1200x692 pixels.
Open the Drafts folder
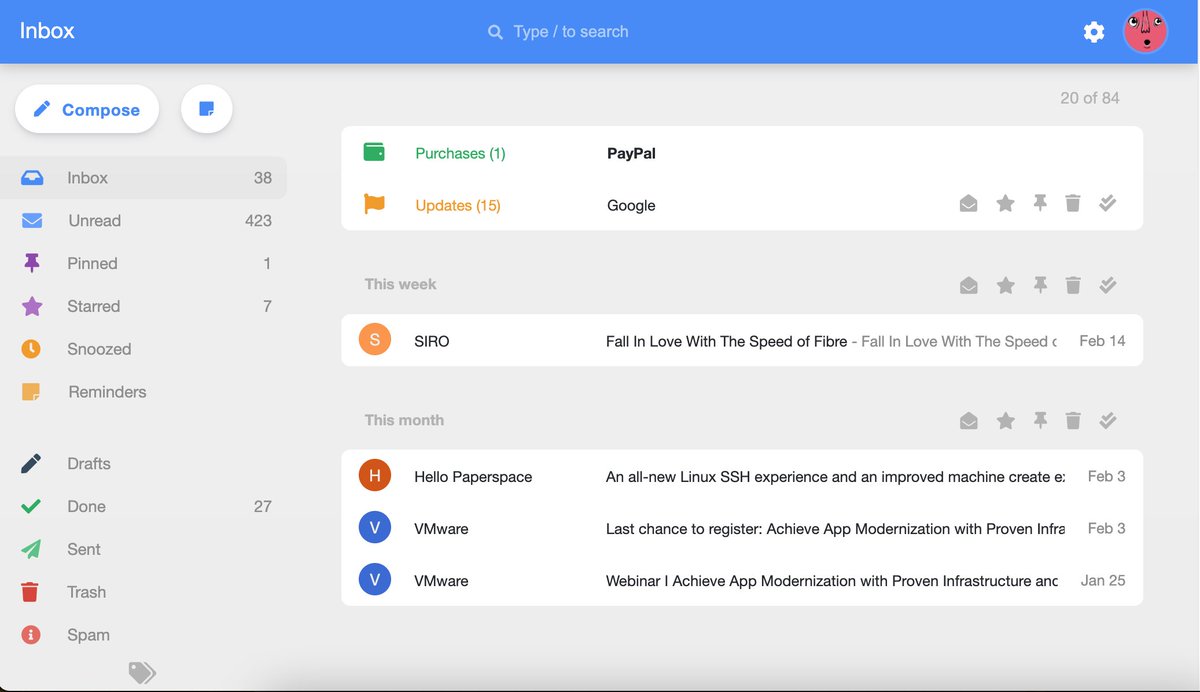pos(144,464)
